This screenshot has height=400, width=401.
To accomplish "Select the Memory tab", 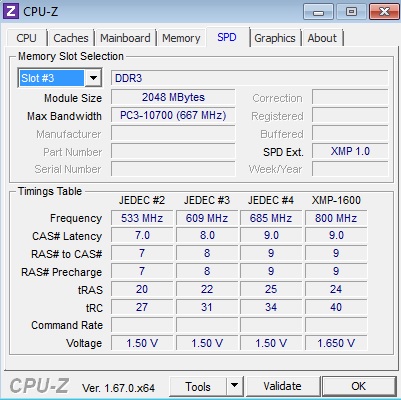I will tap(181, 38).
